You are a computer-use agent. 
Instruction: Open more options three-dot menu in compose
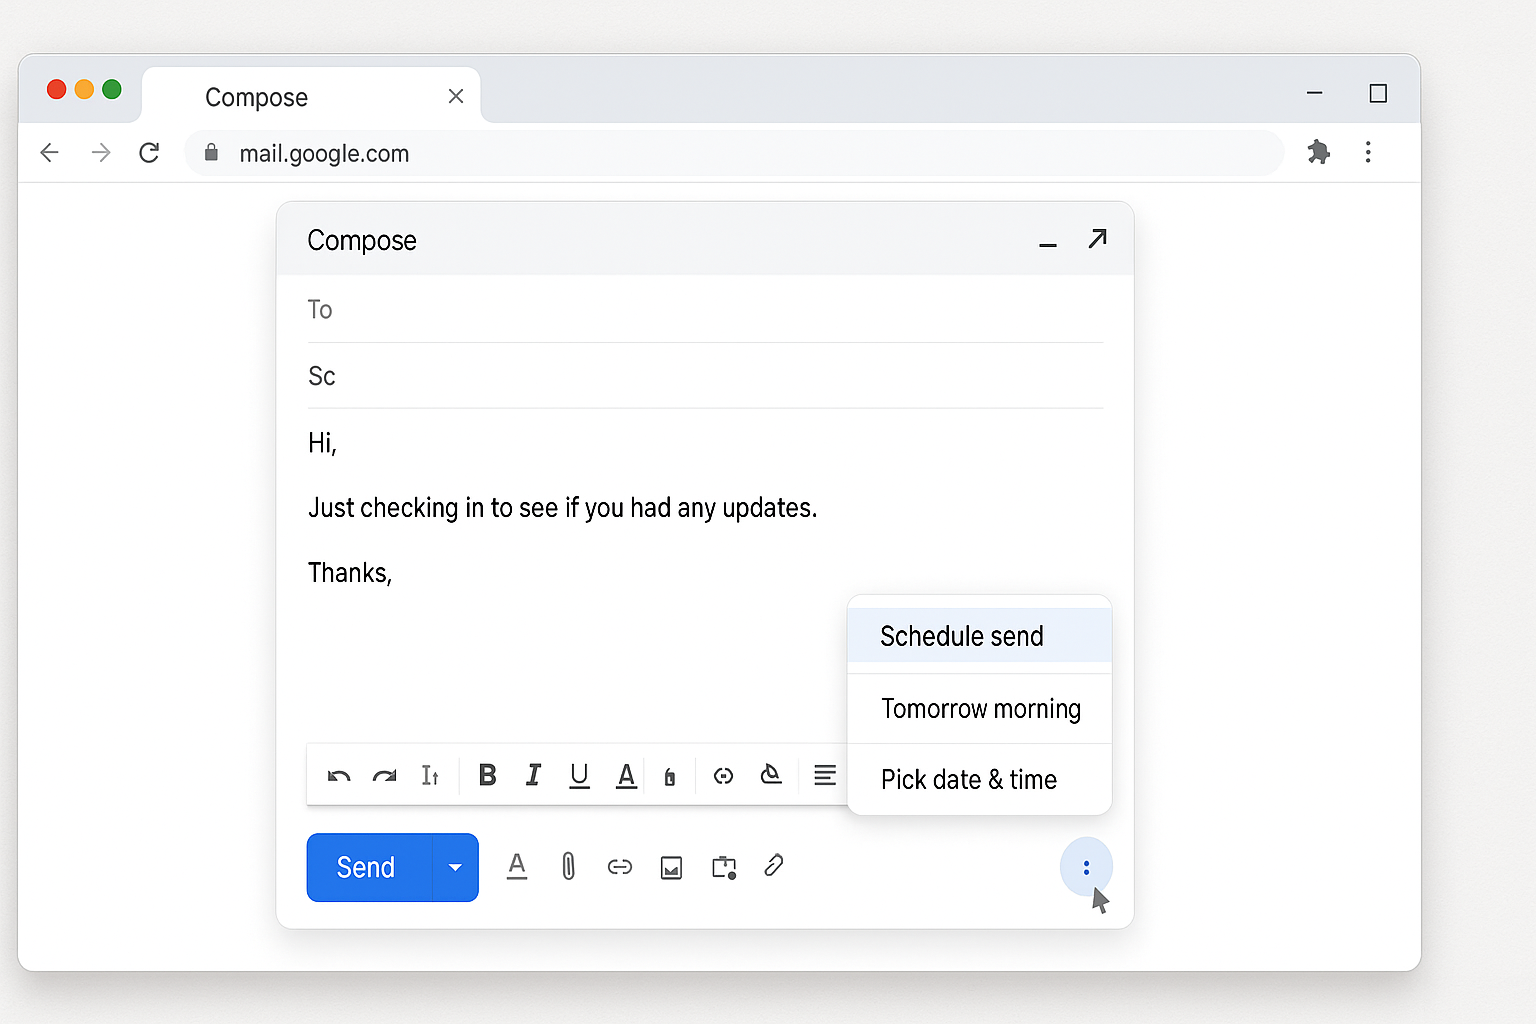[1086, 868]
